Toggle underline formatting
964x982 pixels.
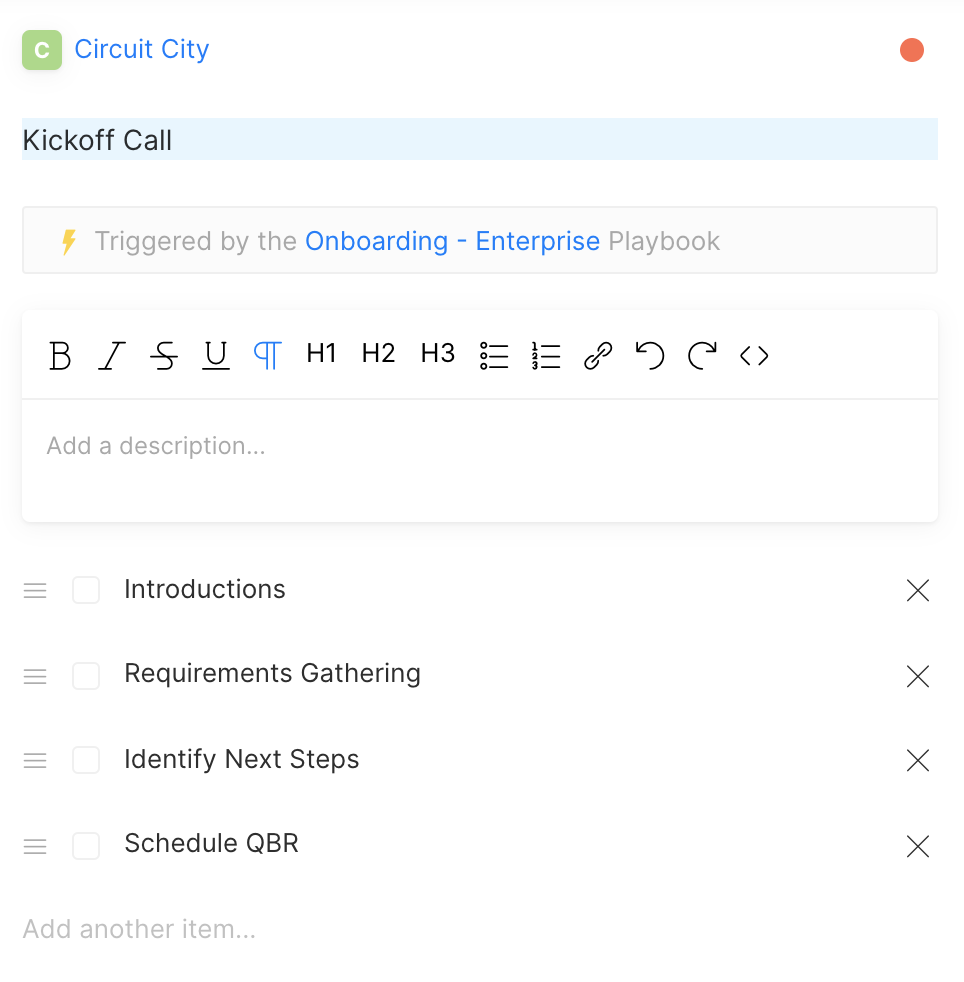click(216, 356)
